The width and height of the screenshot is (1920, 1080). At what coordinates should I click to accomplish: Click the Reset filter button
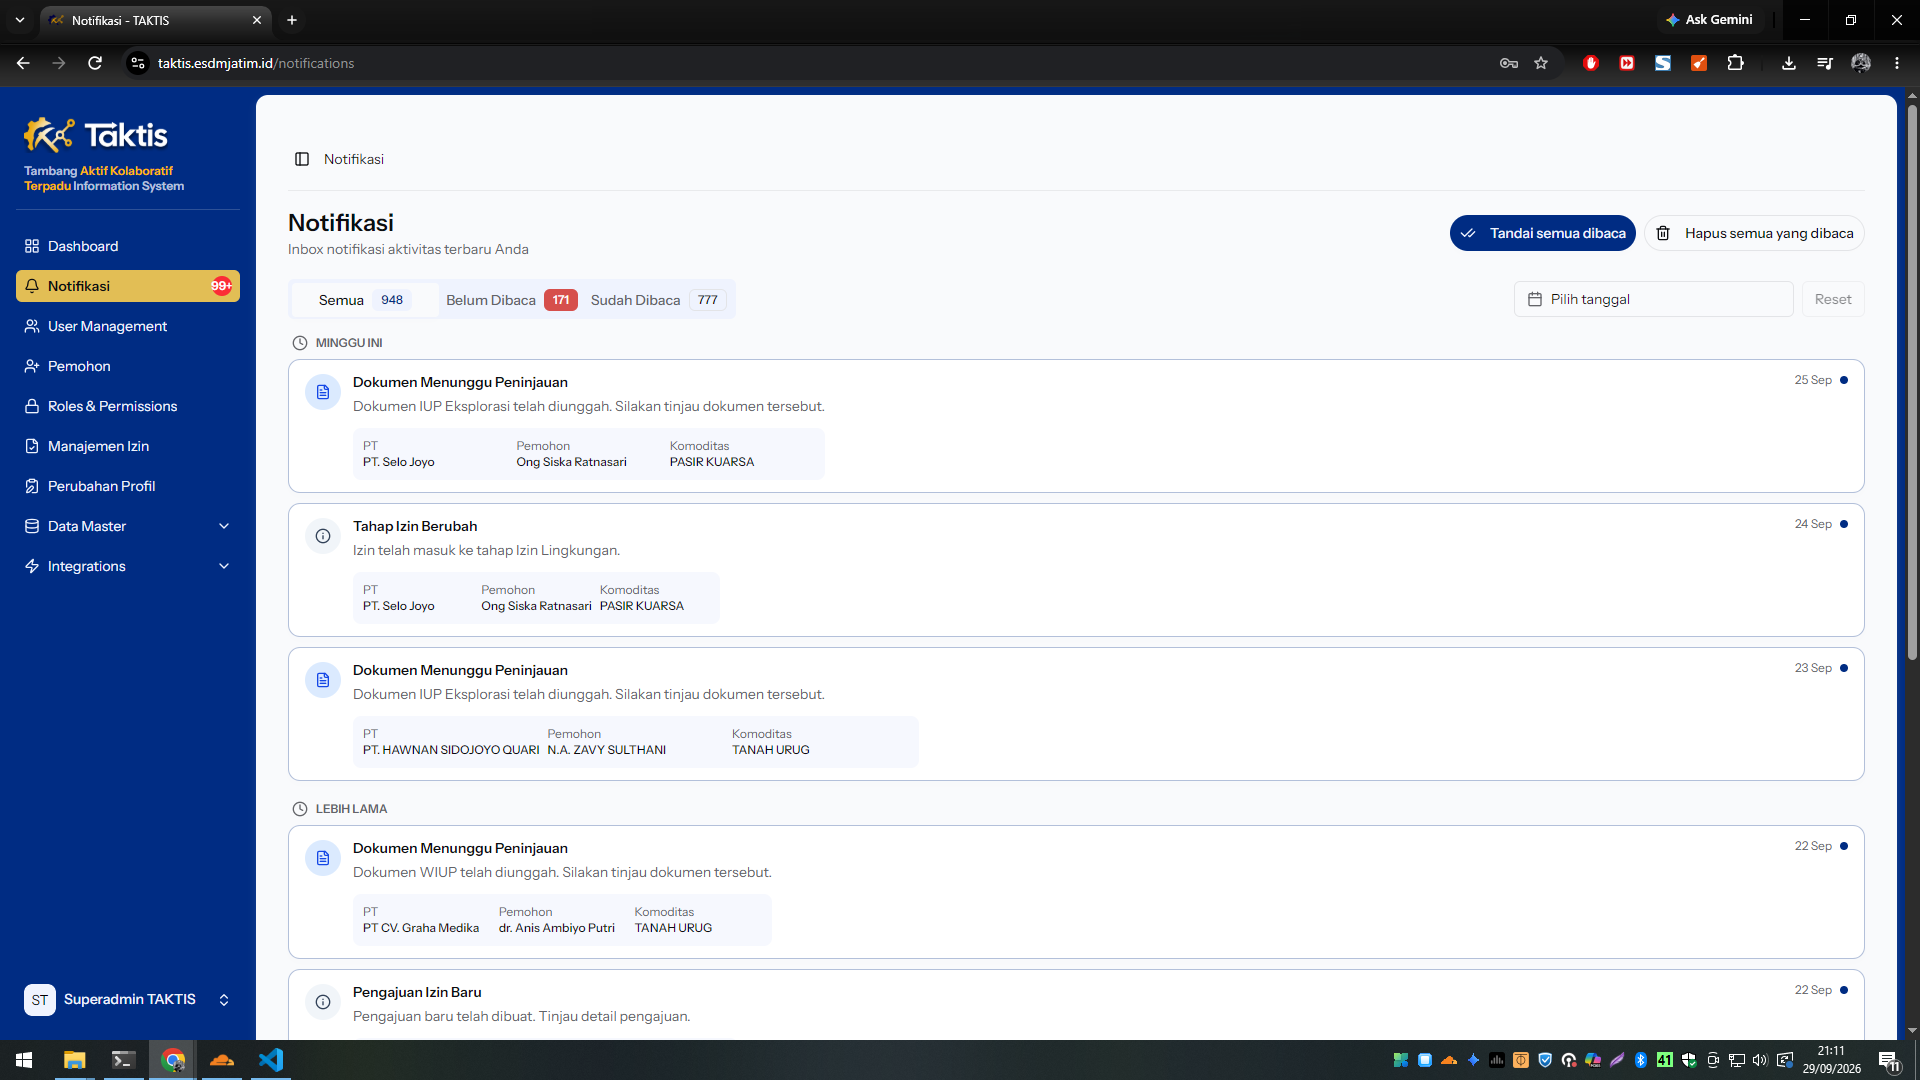[x=1833, y=299]
